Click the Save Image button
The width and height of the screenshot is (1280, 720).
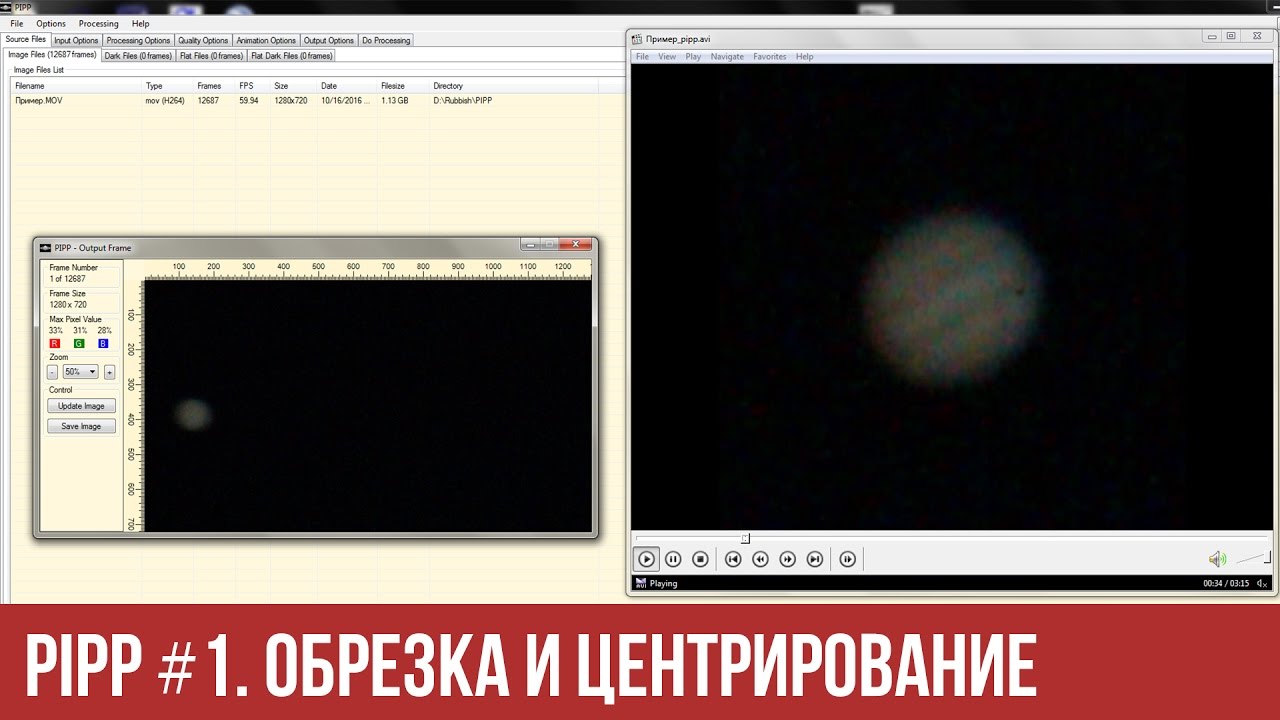pyautogui.click(x=81, y=426)
